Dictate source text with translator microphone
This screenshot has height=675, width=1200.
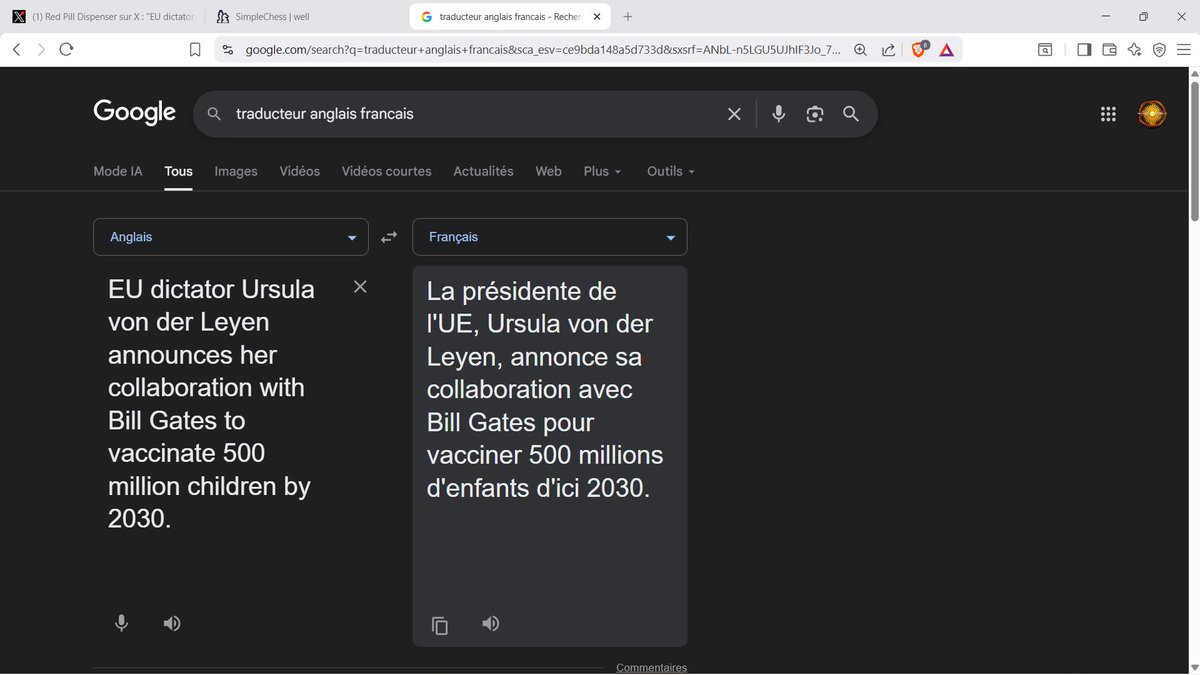click(x=121, y=623)
